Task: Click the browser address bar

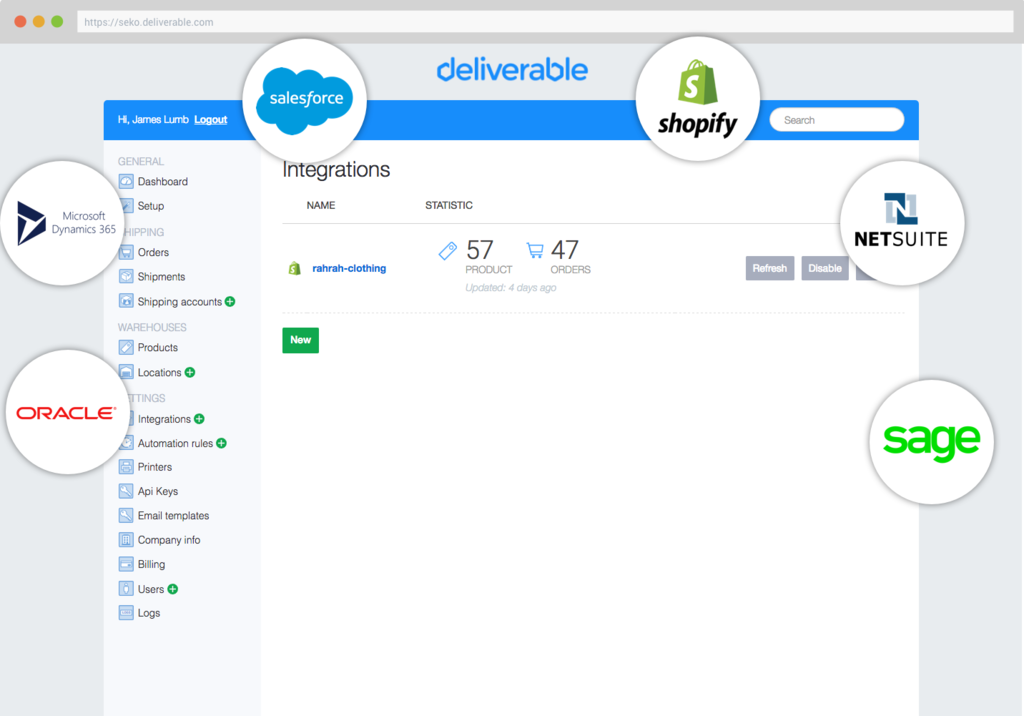Action: (x=545, y=22)
